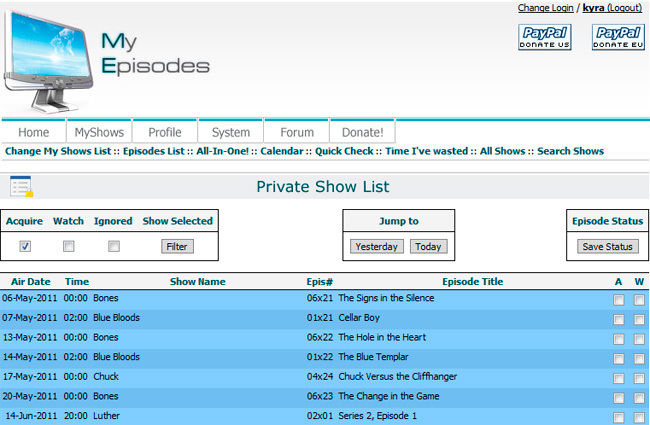
Task: Open the Search Shows link
Action: (x=570, y=151)
